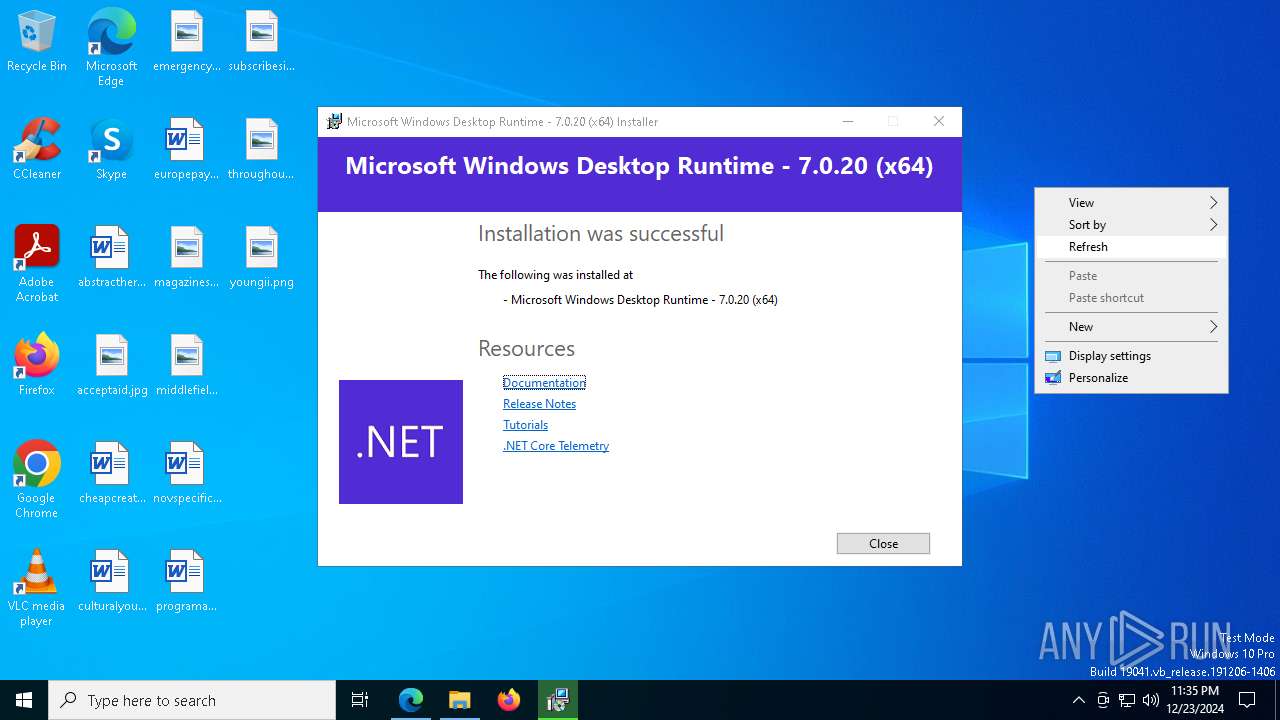Click the grayed Paste shortcut entry

pos(1131,297)
